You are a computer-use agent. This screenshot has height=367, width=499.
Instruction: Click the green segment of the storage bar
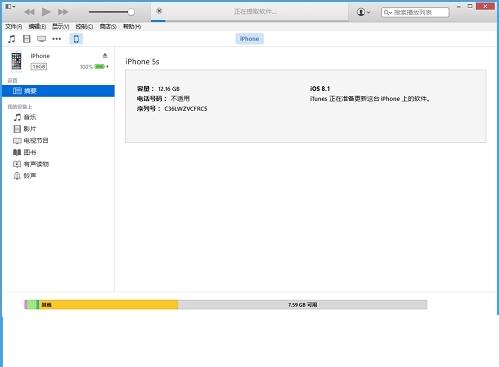[33, 305]
